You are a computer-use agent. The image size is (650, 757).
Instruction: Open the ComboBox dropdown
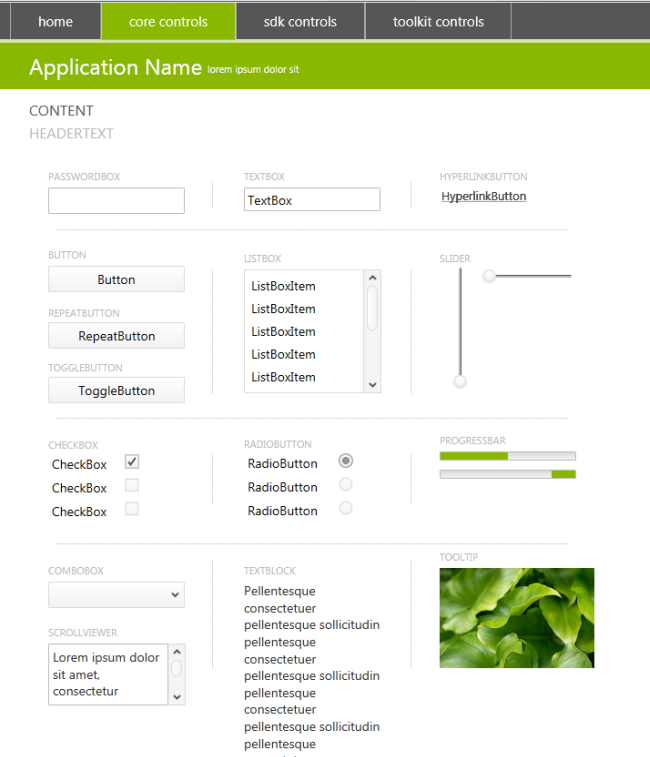(x=116, y=595)
